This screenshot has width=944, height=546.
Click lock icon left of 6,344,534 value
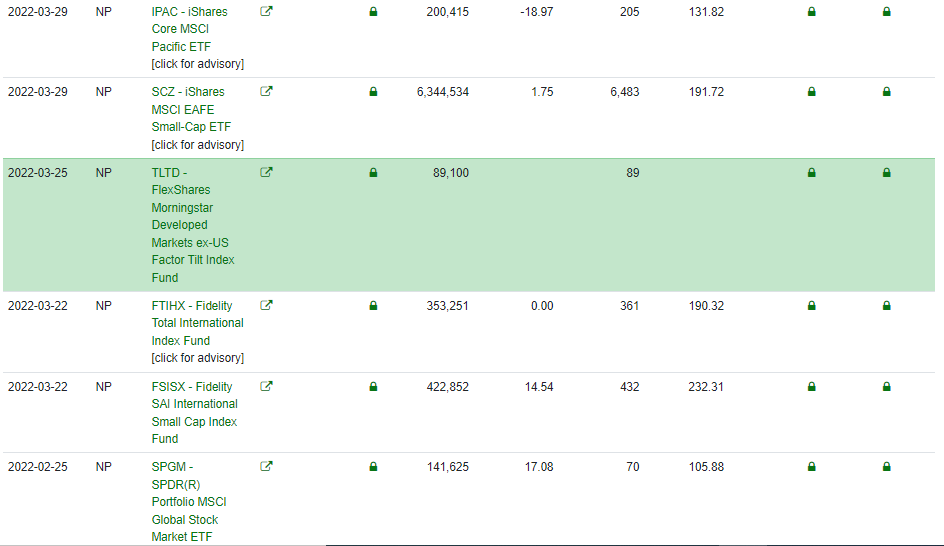tap(373, 92)
